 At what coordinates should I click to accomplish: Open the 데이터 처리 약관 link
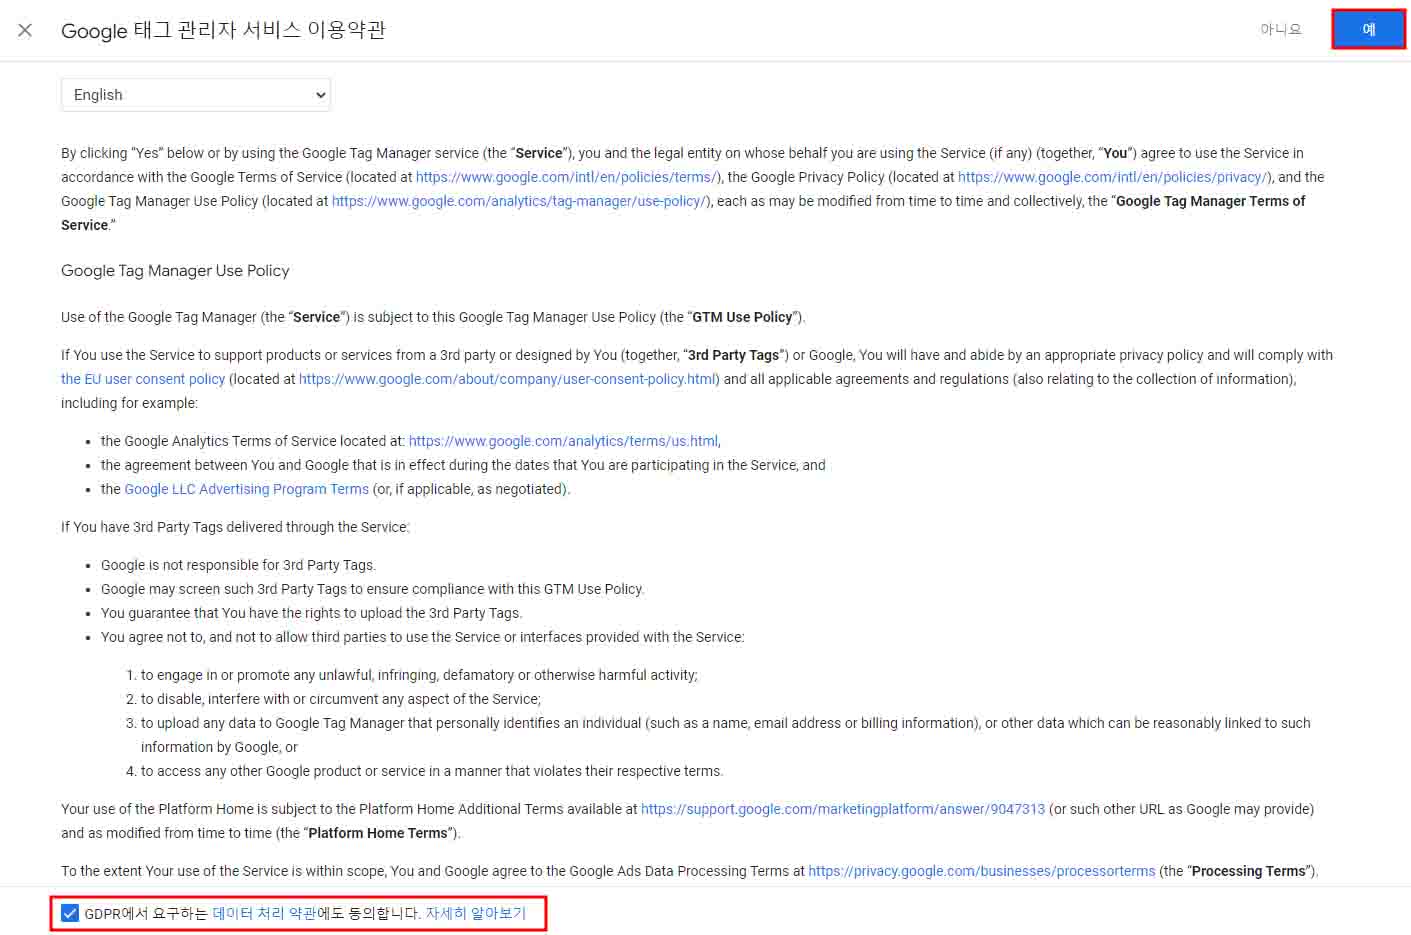coord(265,913)
